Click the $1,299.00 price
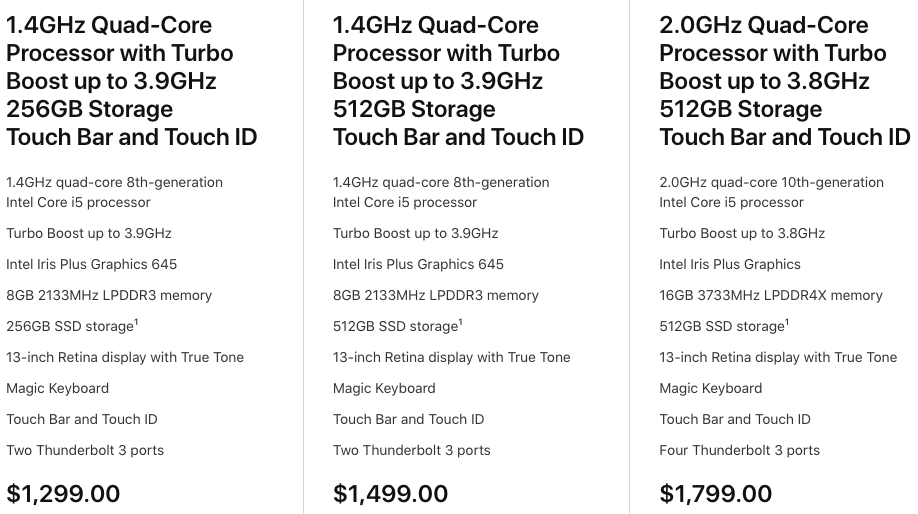Screen dimensions: 918x514 63,493
